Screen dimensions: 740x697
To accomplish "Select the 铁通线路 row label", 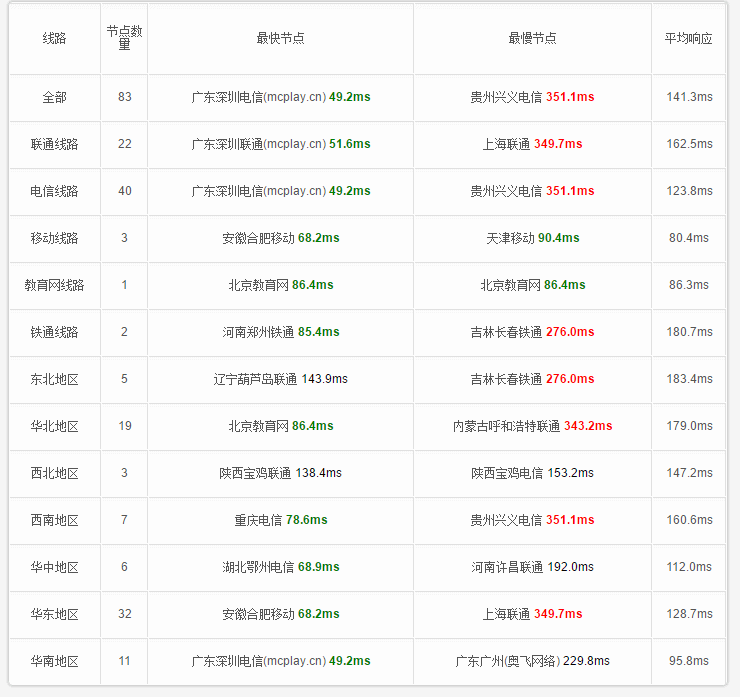I will pos(54,332).
